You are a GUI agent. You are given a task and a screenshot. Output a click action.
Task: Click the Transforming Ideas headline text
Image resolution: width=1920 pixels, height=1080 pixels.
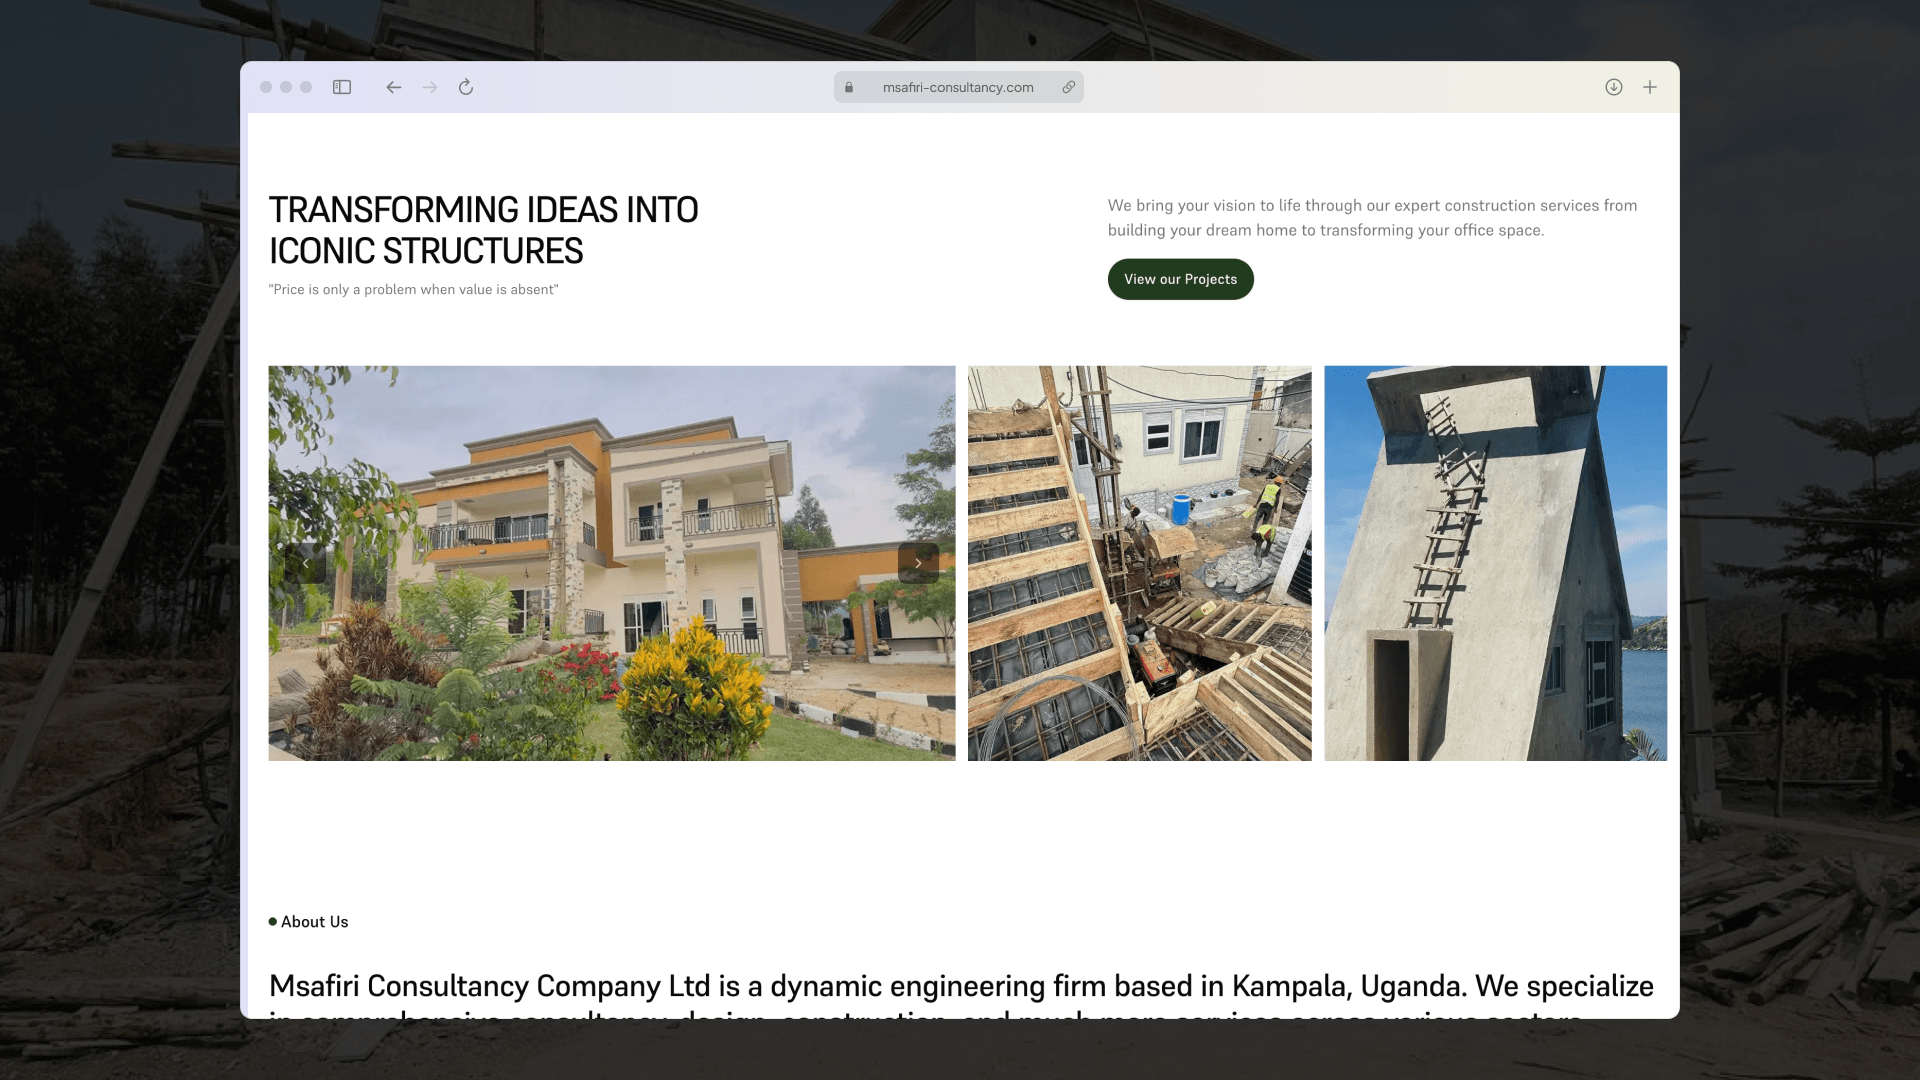tap(483, 230)
